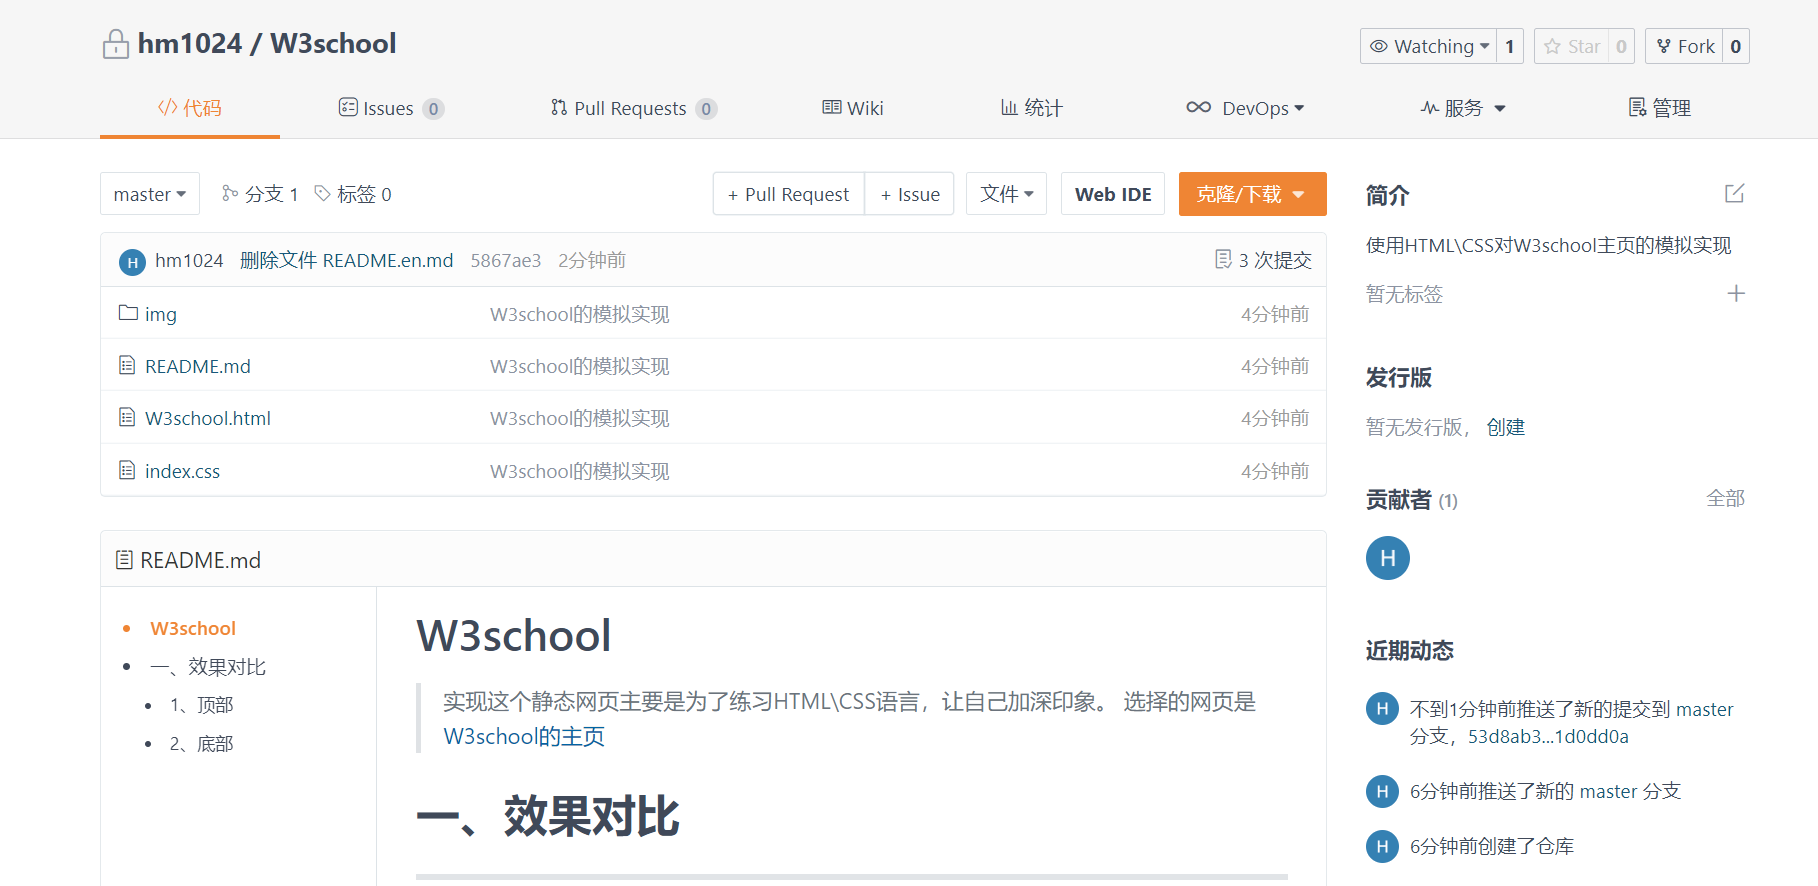Click the index.css row commit message
The width and height of the screenshot is (1818, 886).
580,471
